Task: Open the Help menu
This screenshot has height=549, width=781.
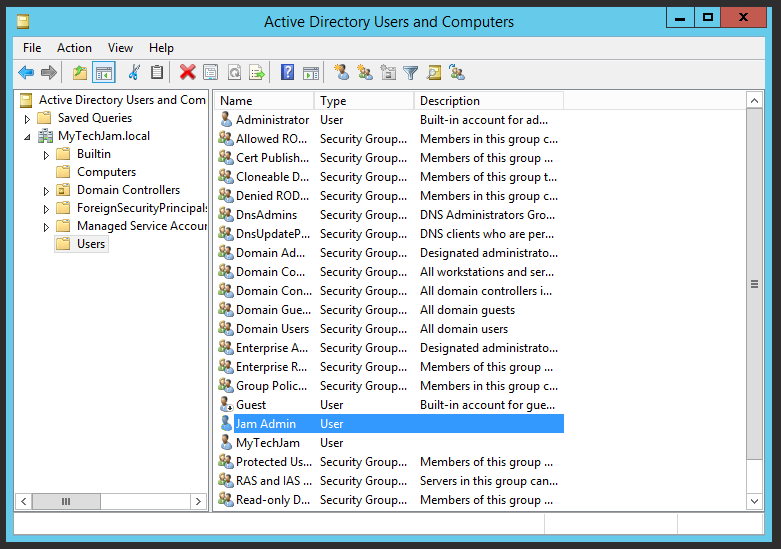Action: pyautogui.click(x=161, y=48)
